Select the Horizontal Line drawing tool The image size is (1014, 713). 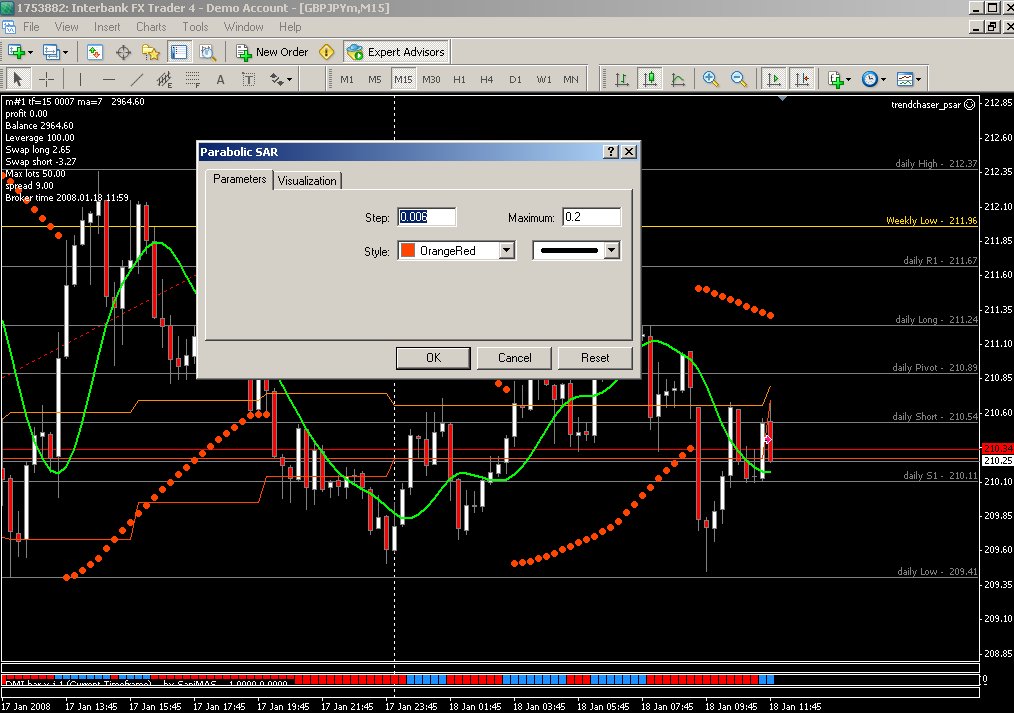[x=109, y=80]
